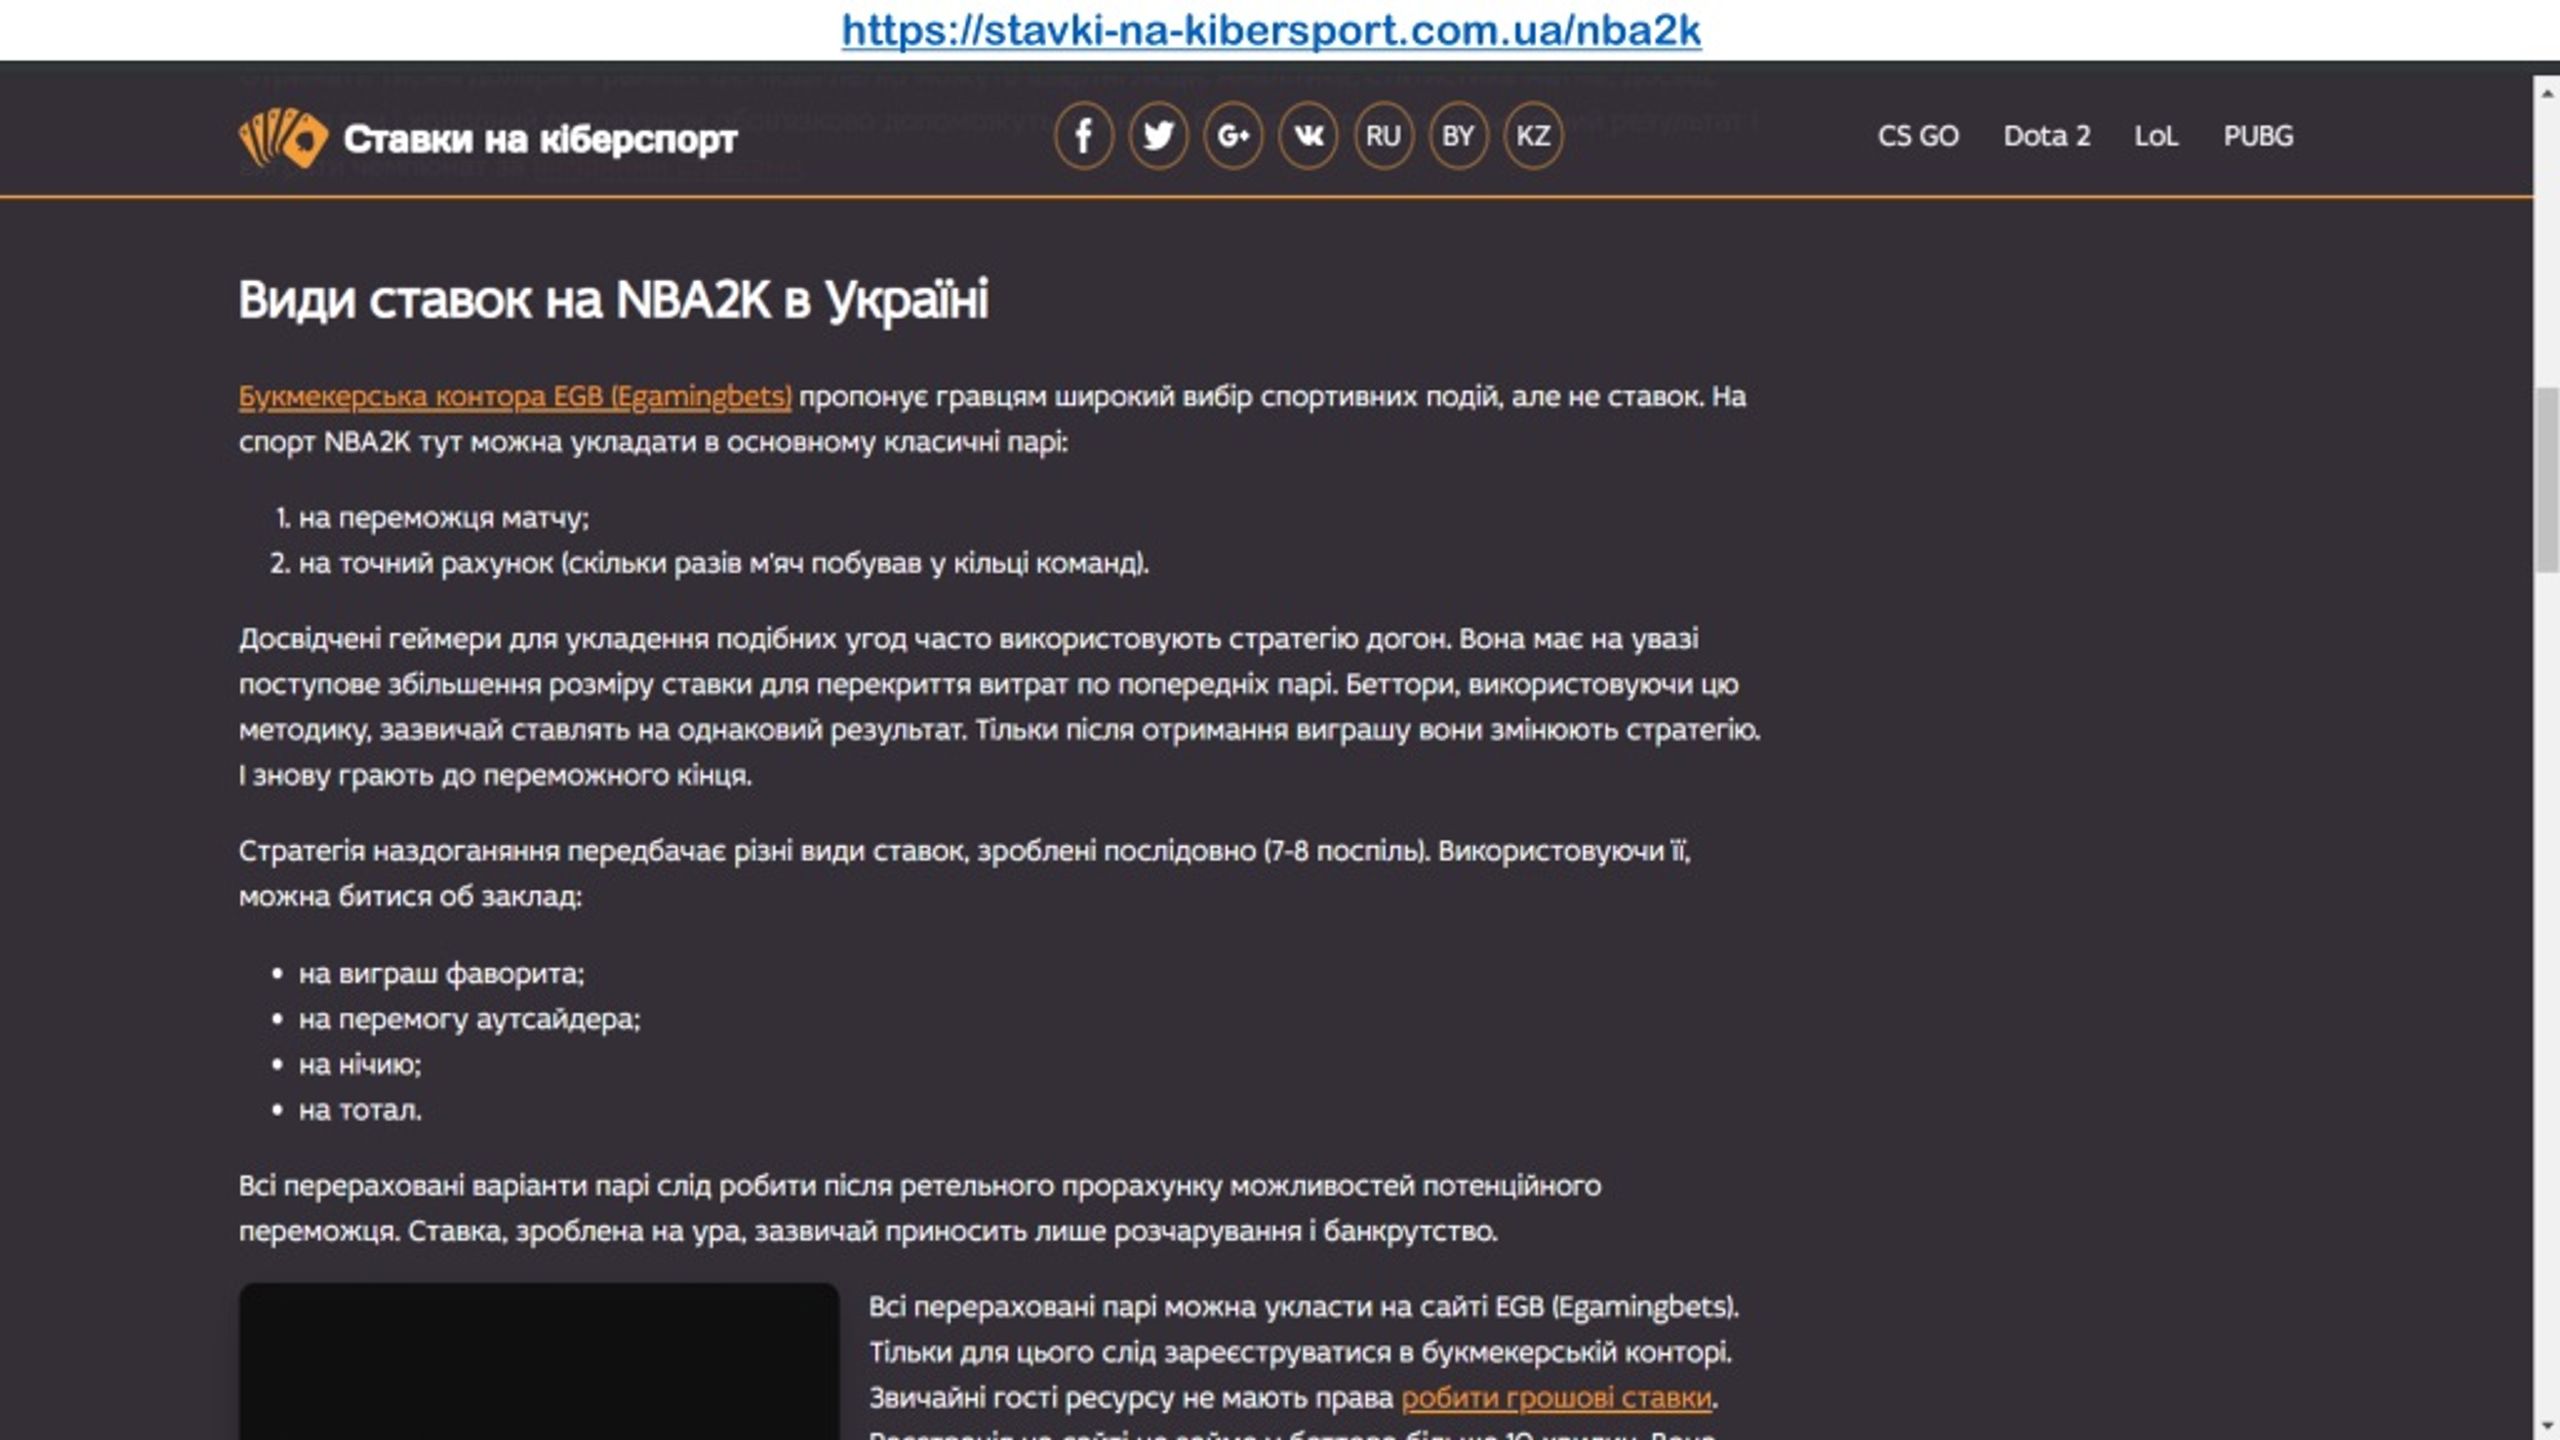Click bullet на перемогу аутсайдера
Screen dimensions: 2560x1440
[x=469, y=1019]
